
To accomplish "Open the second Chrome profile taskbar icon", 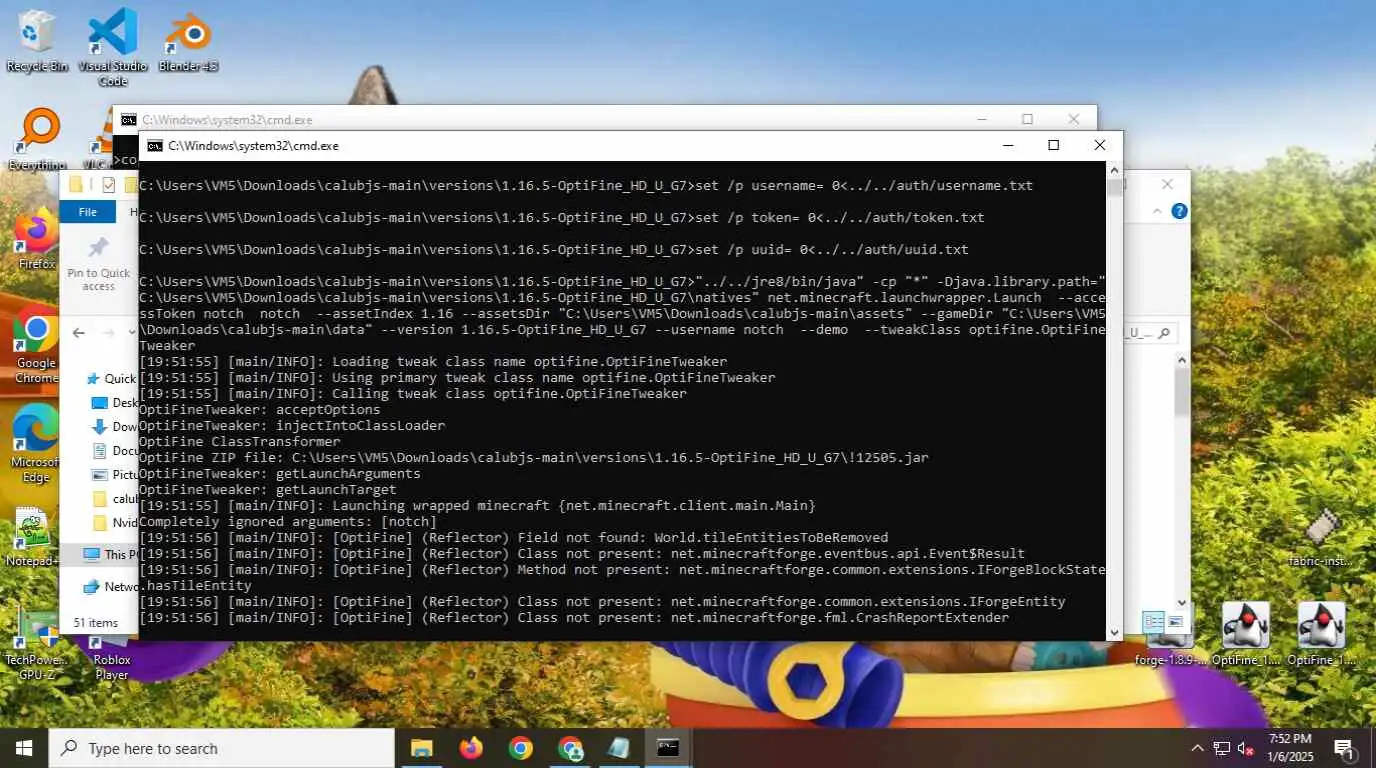I will click(x=570, y=748).
